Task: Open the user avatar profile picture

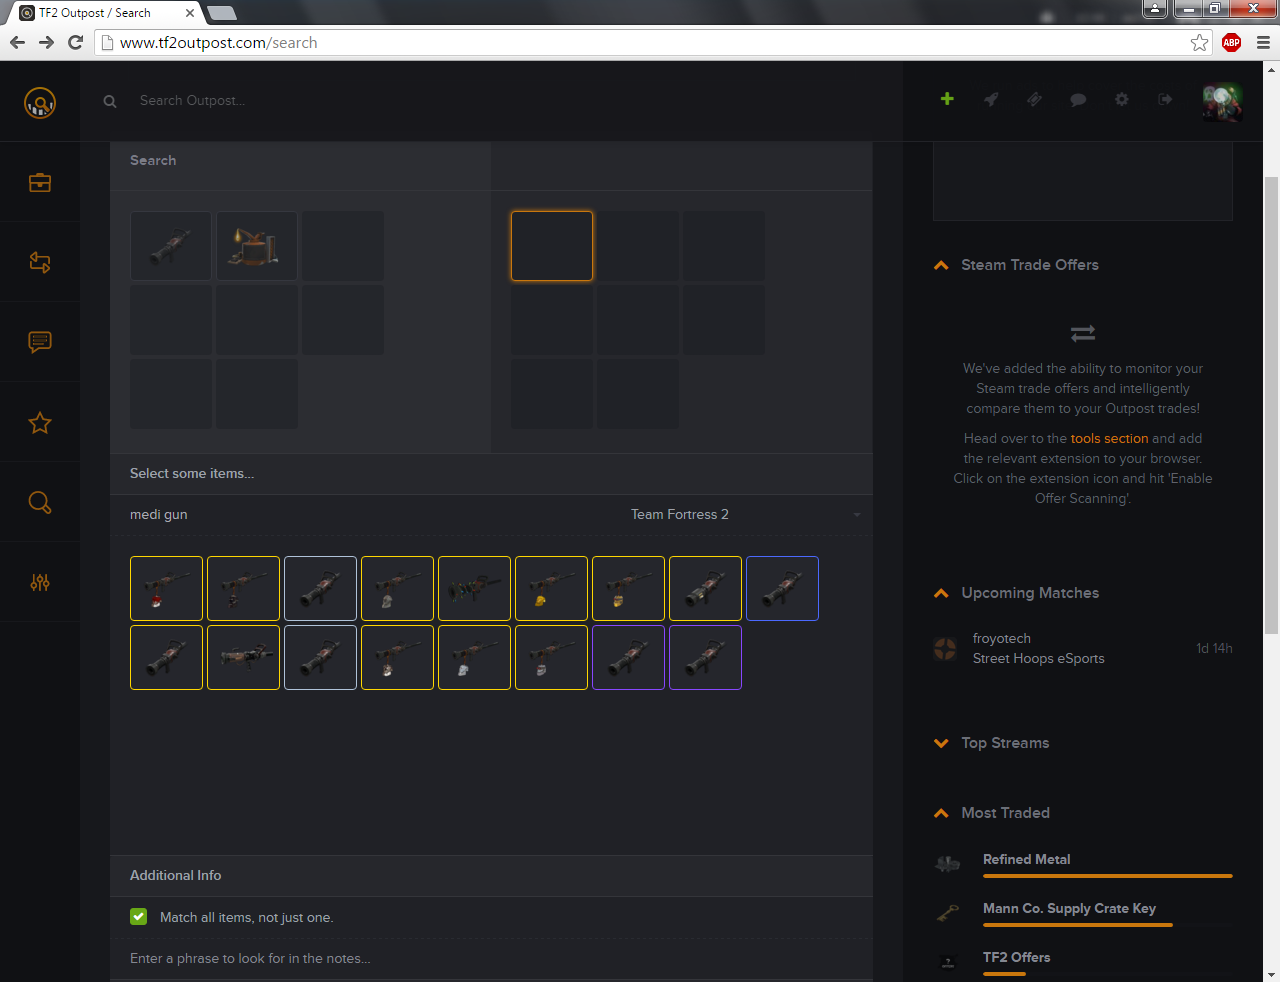Action: tap(1222, 103)
